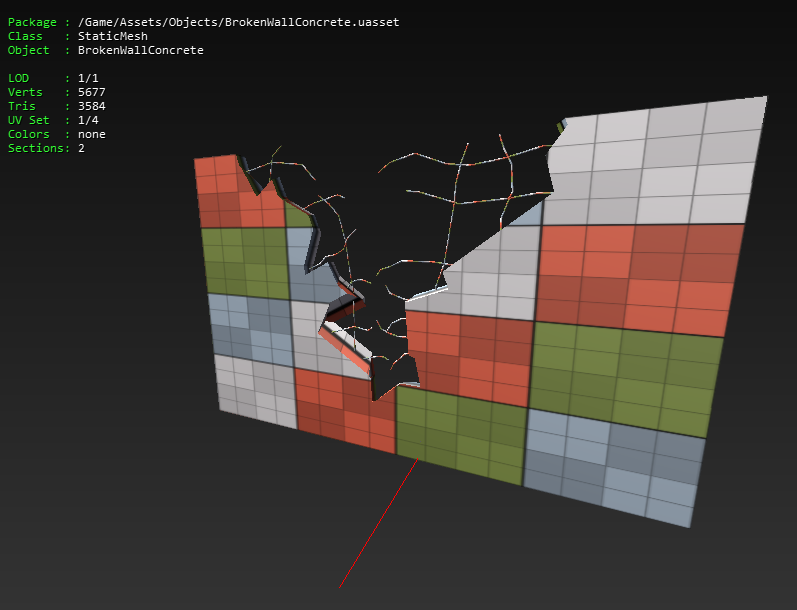
Task: Click the Colors label
Action: (25, 134)
